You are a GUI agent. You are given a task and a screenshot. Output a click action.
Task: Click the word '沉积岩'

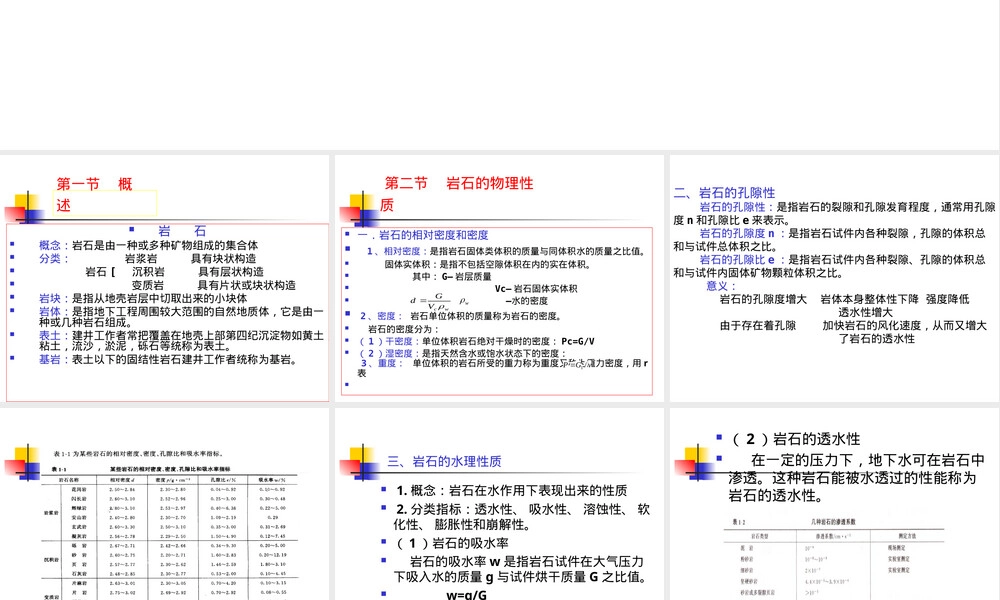[148, 272]
